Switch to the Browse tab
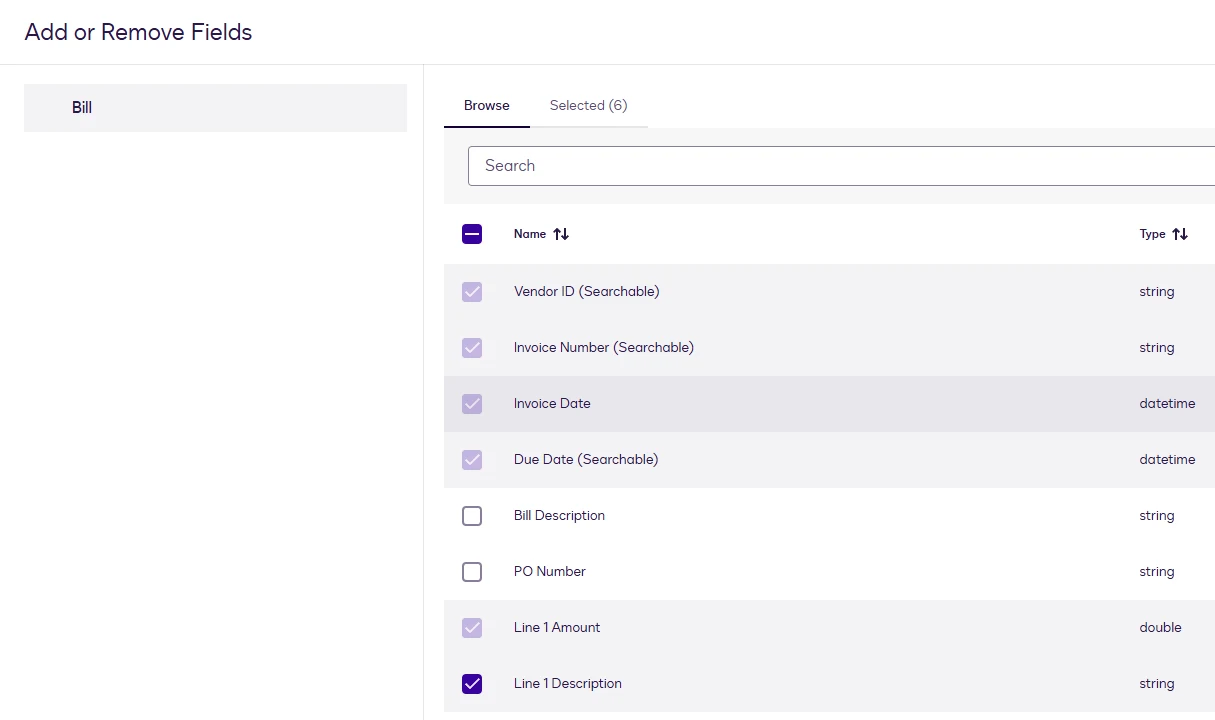Viewport: 1215px width, 720px height. tap(487, 105)
